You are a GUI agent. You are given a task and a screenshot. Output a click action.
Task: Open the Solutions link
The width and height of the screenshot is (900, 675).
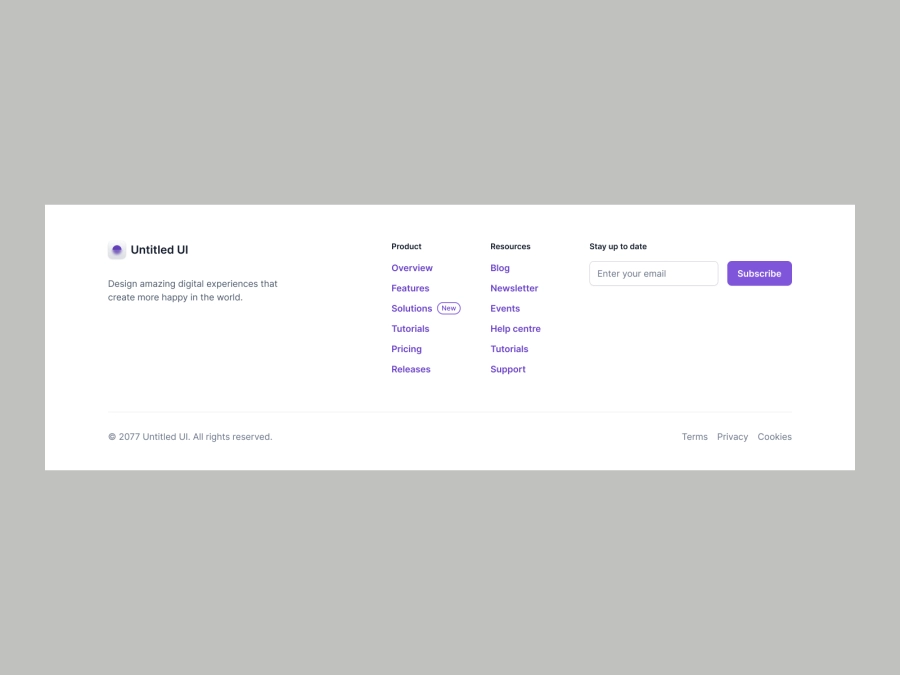click(x=412, y=308)
